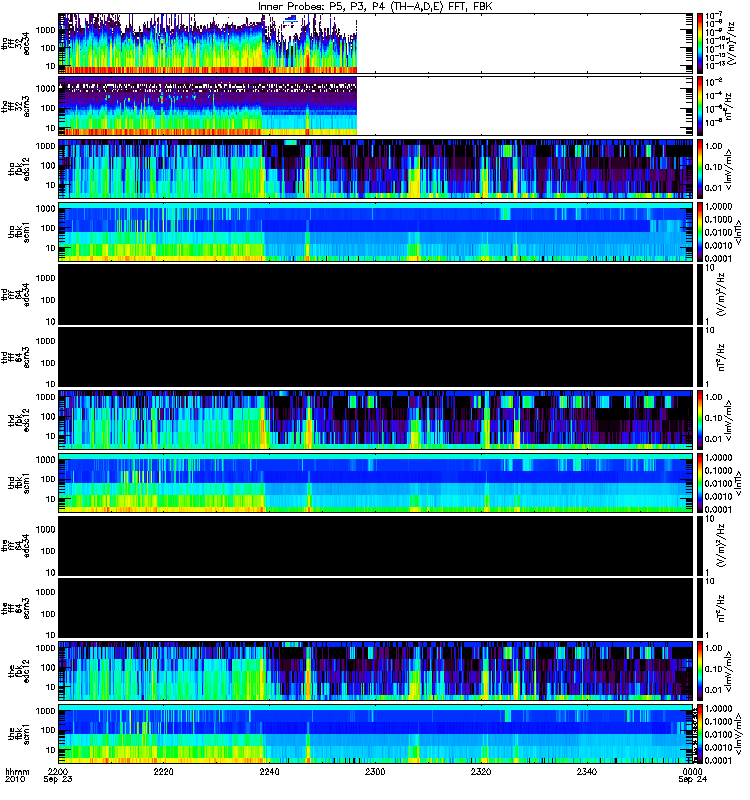Viewport: 750px width, 800px height.
Task: Click the '1.0000' colorbar value of tha fbk scm1
Action: [718, 207]
